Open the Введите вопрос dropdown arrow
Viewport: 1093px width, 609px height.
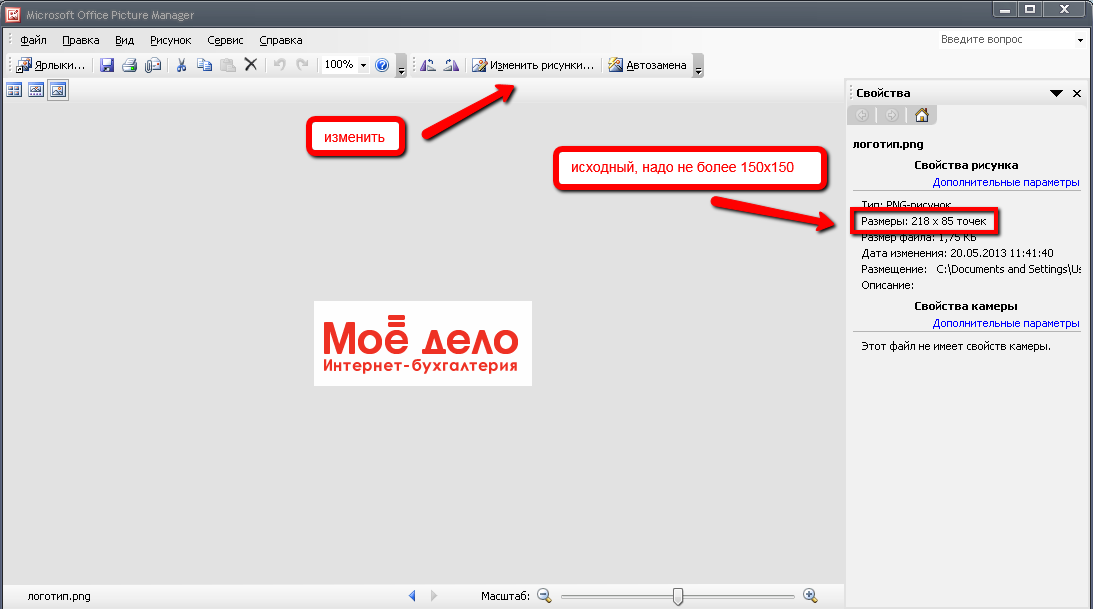[x=1081, y=41]
